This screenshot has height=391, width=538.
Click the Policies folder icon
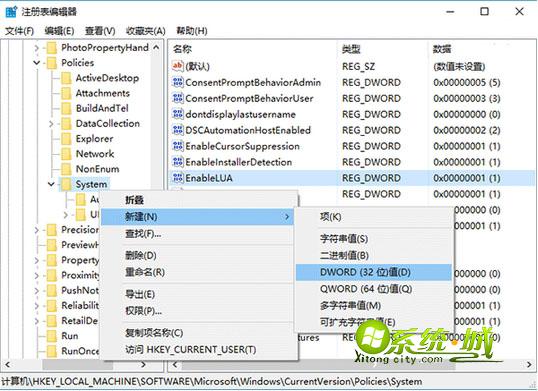point(51,63)
